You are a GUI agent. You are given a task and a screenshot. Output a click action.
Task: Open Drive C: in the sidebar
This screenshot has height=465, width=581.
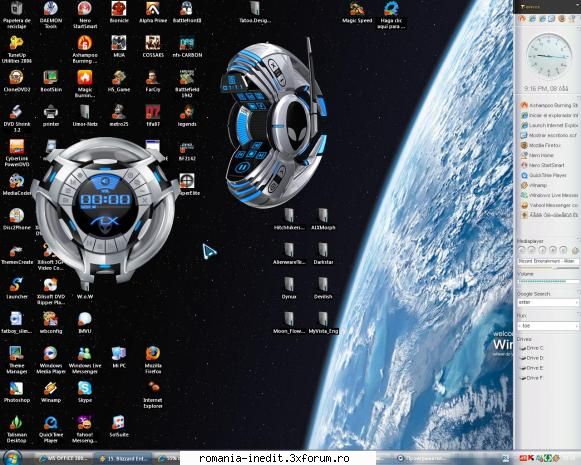(532, 348)
